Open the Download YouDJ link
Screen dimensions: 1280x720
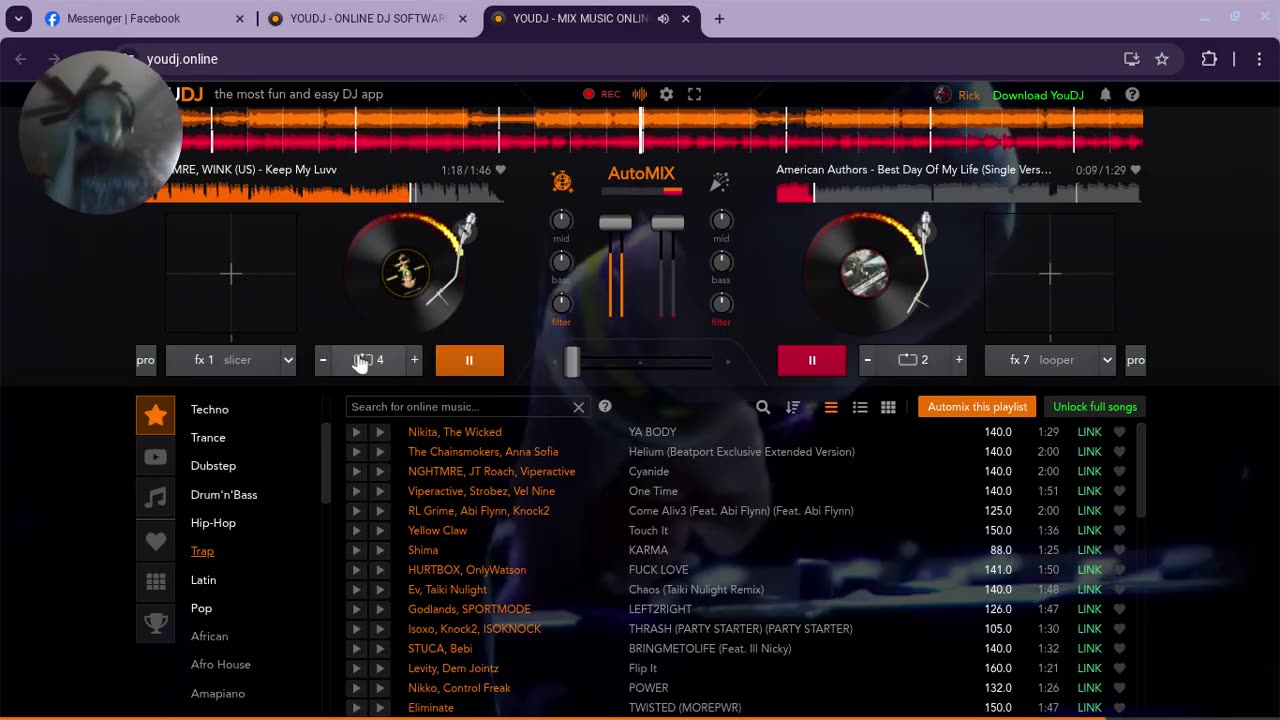pyautogui.click(x=1038, y=95)
